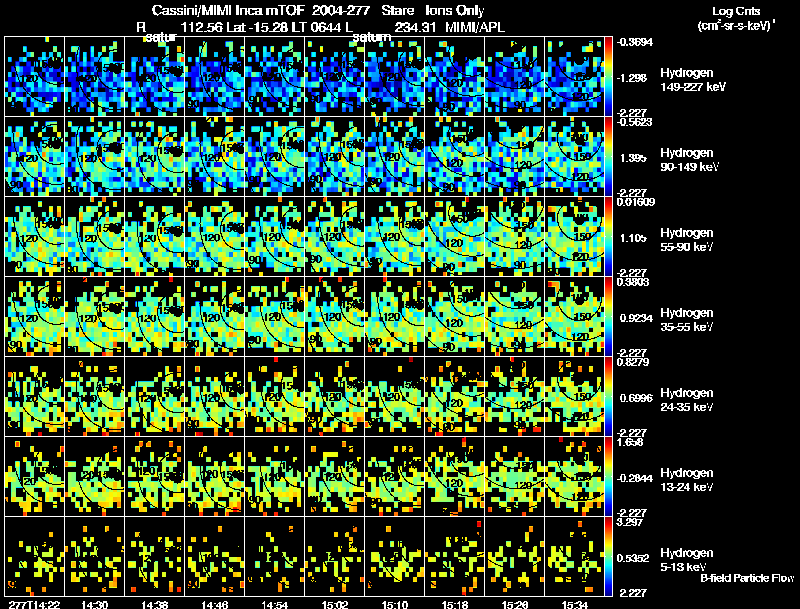The image size is (800, 609).
Task: Click the '1.658' color scale value
Action: click(630, 442)
